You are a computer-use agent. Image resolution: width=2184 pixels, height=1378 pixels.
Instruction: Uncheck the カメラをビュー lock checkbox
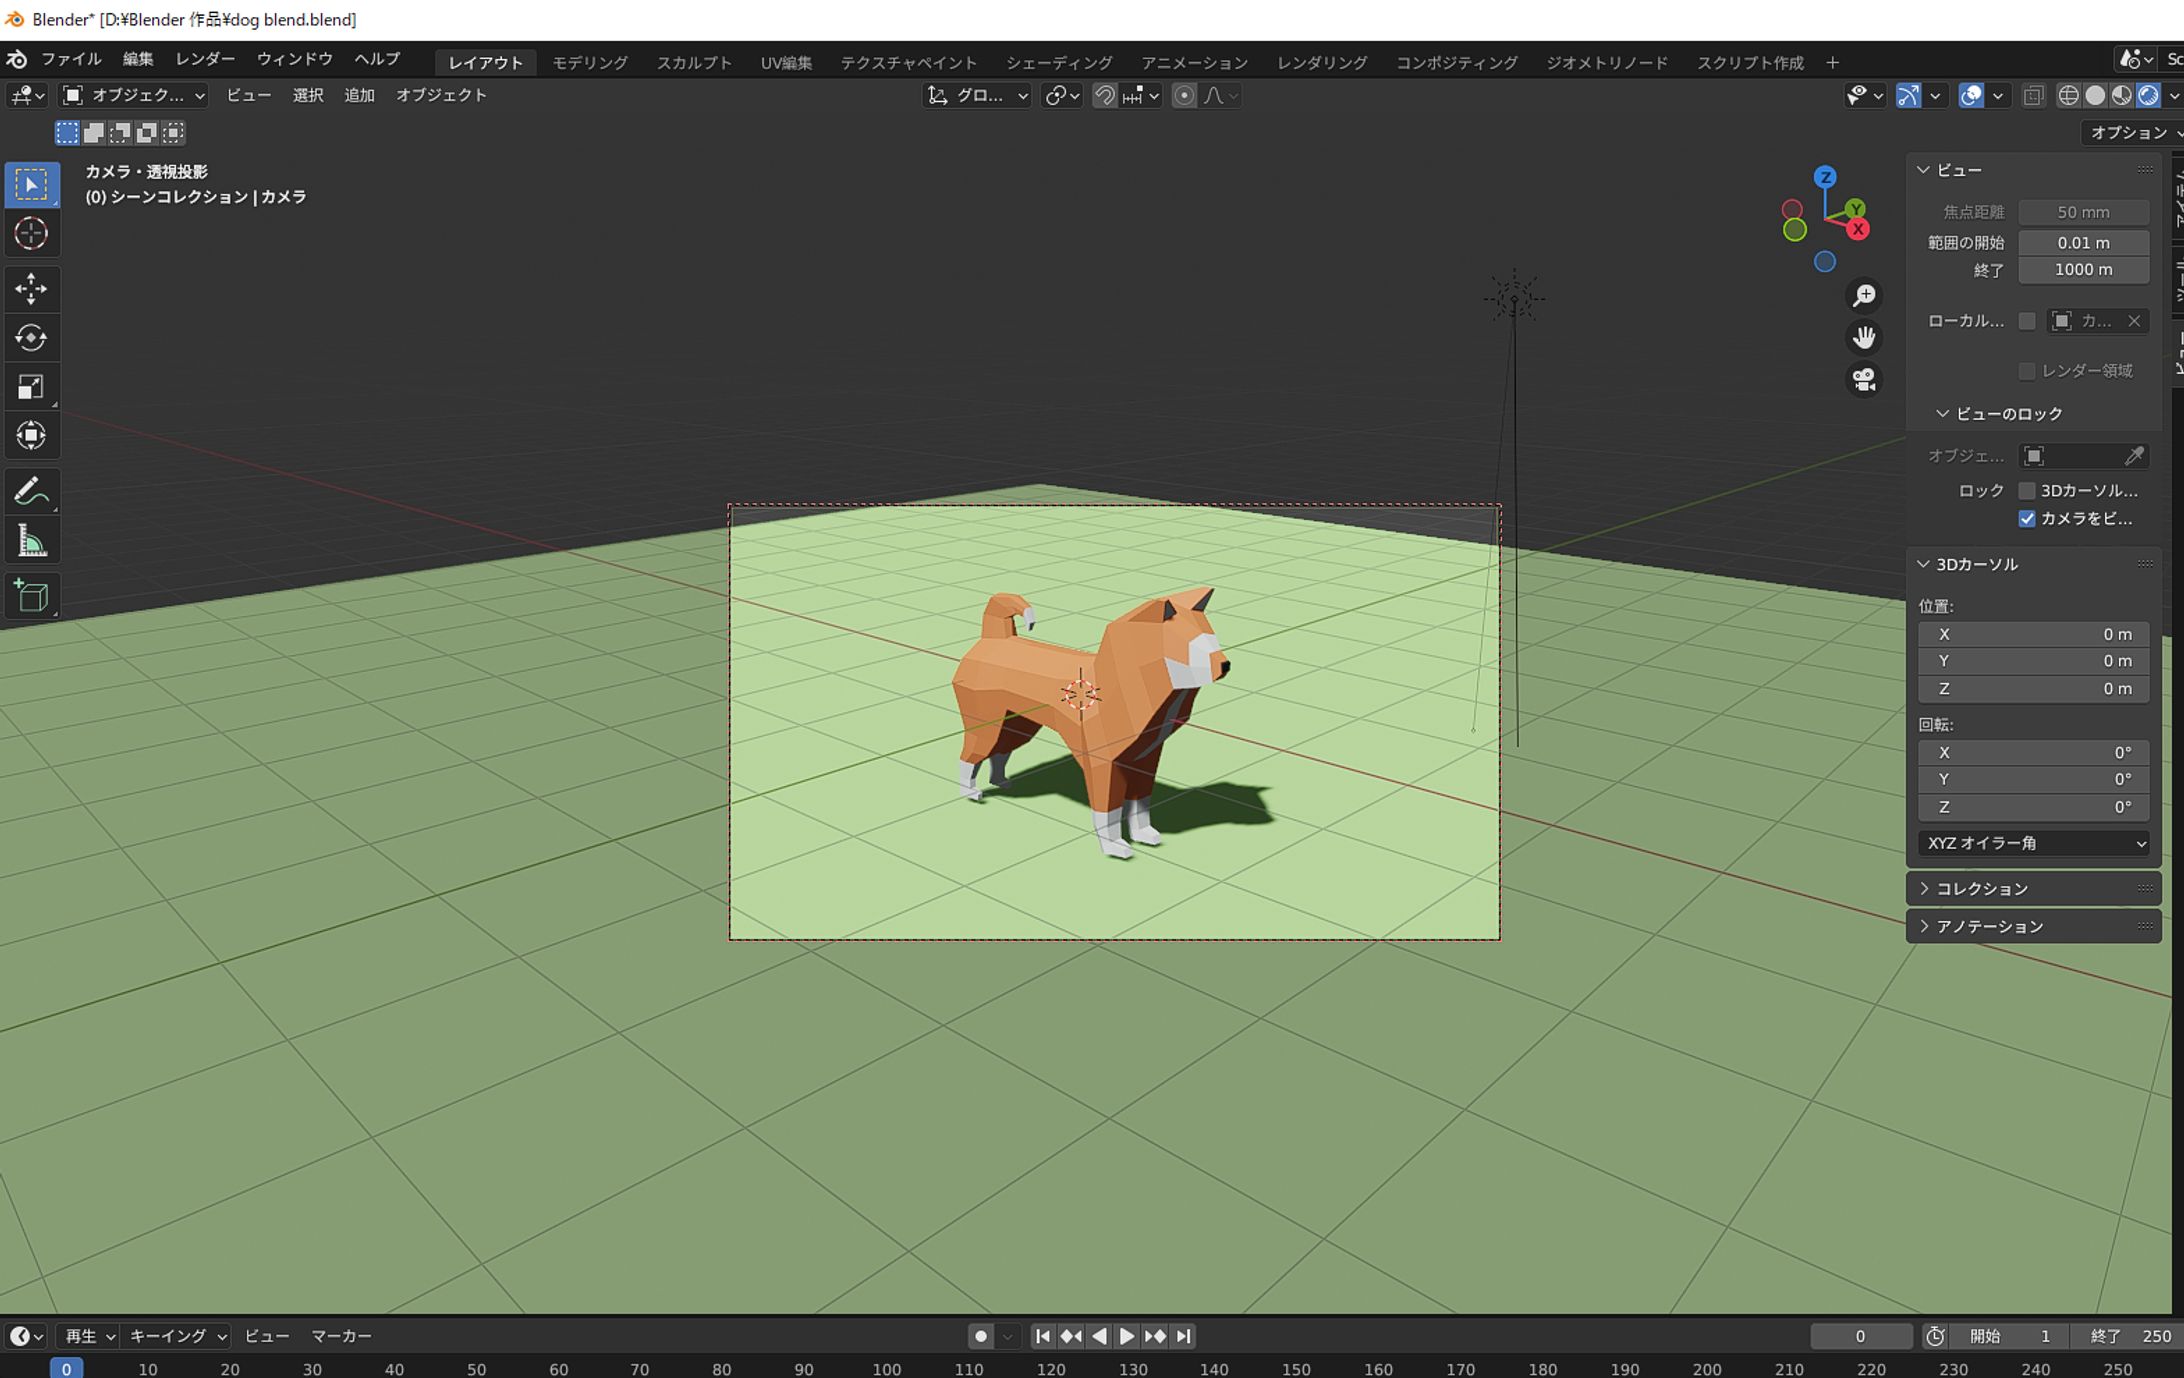click(2027, 518)
